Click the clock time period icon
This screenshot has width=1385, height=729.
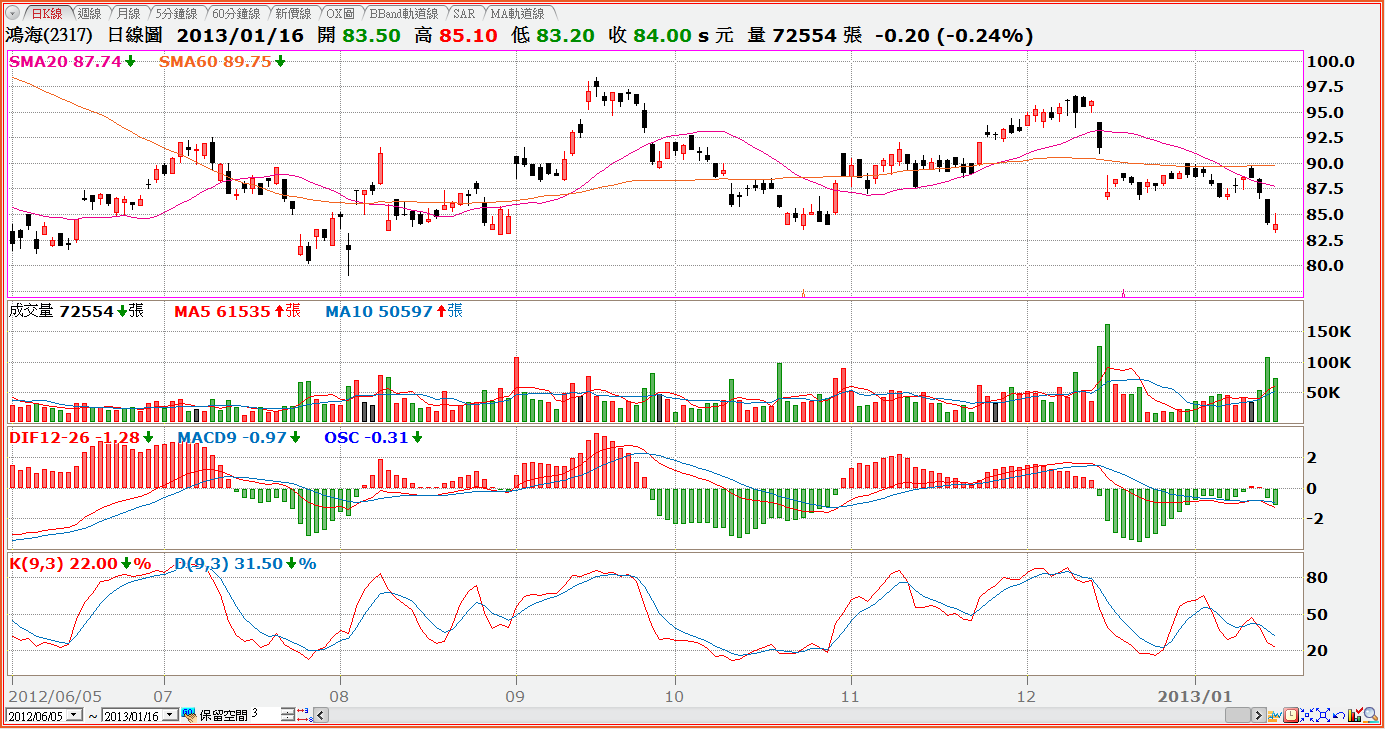[x=1291, y=715]
